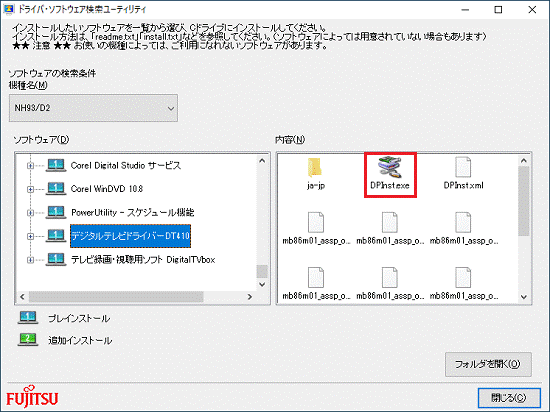Image resolution: width=550 pixels, height=412 pixels.
Task: Maximize the driver search utility window
Action: coord(498,9)
